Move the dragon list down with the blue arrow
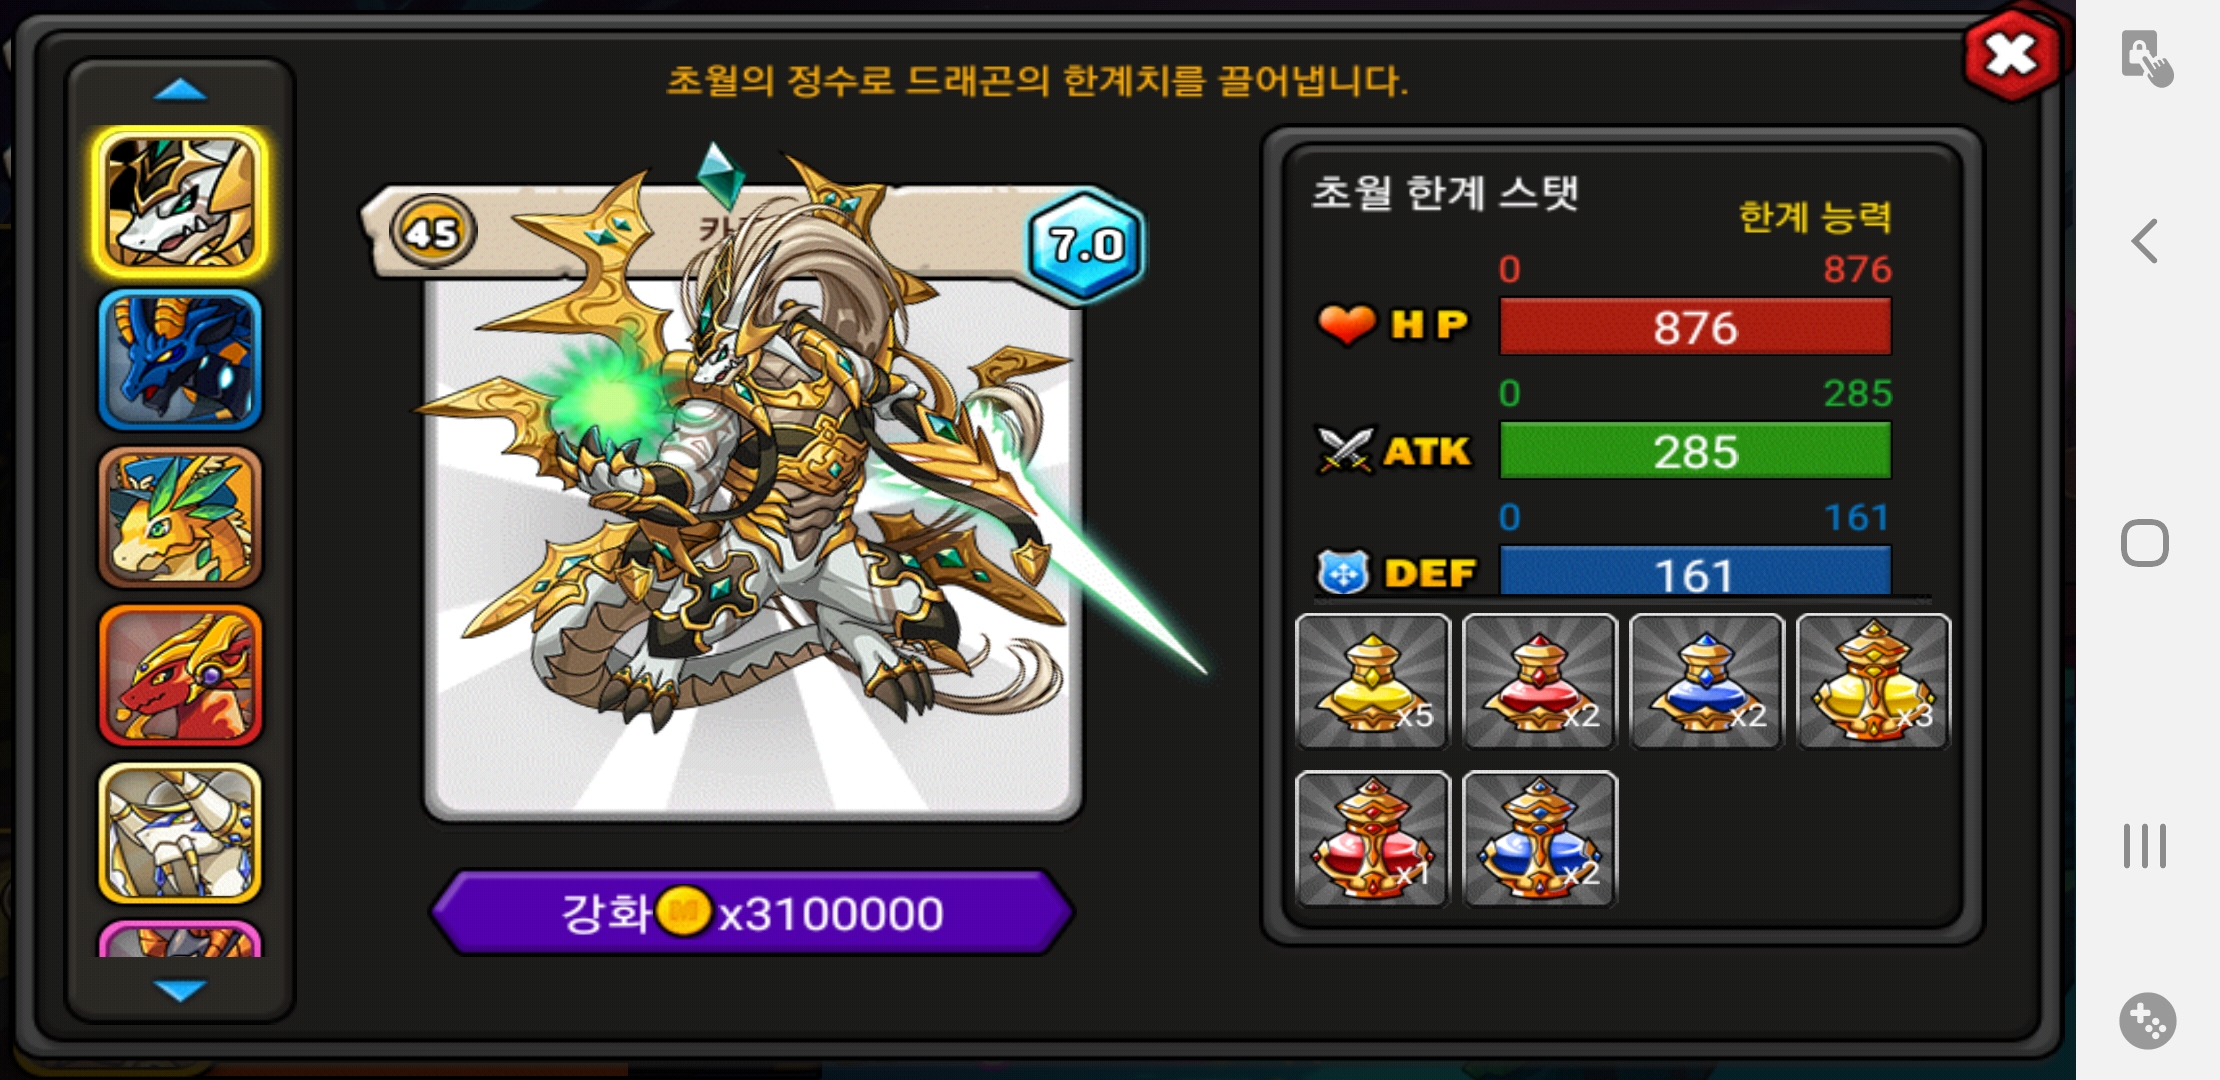Screen dimensions: 2220x1080 [x=180, y=990]
